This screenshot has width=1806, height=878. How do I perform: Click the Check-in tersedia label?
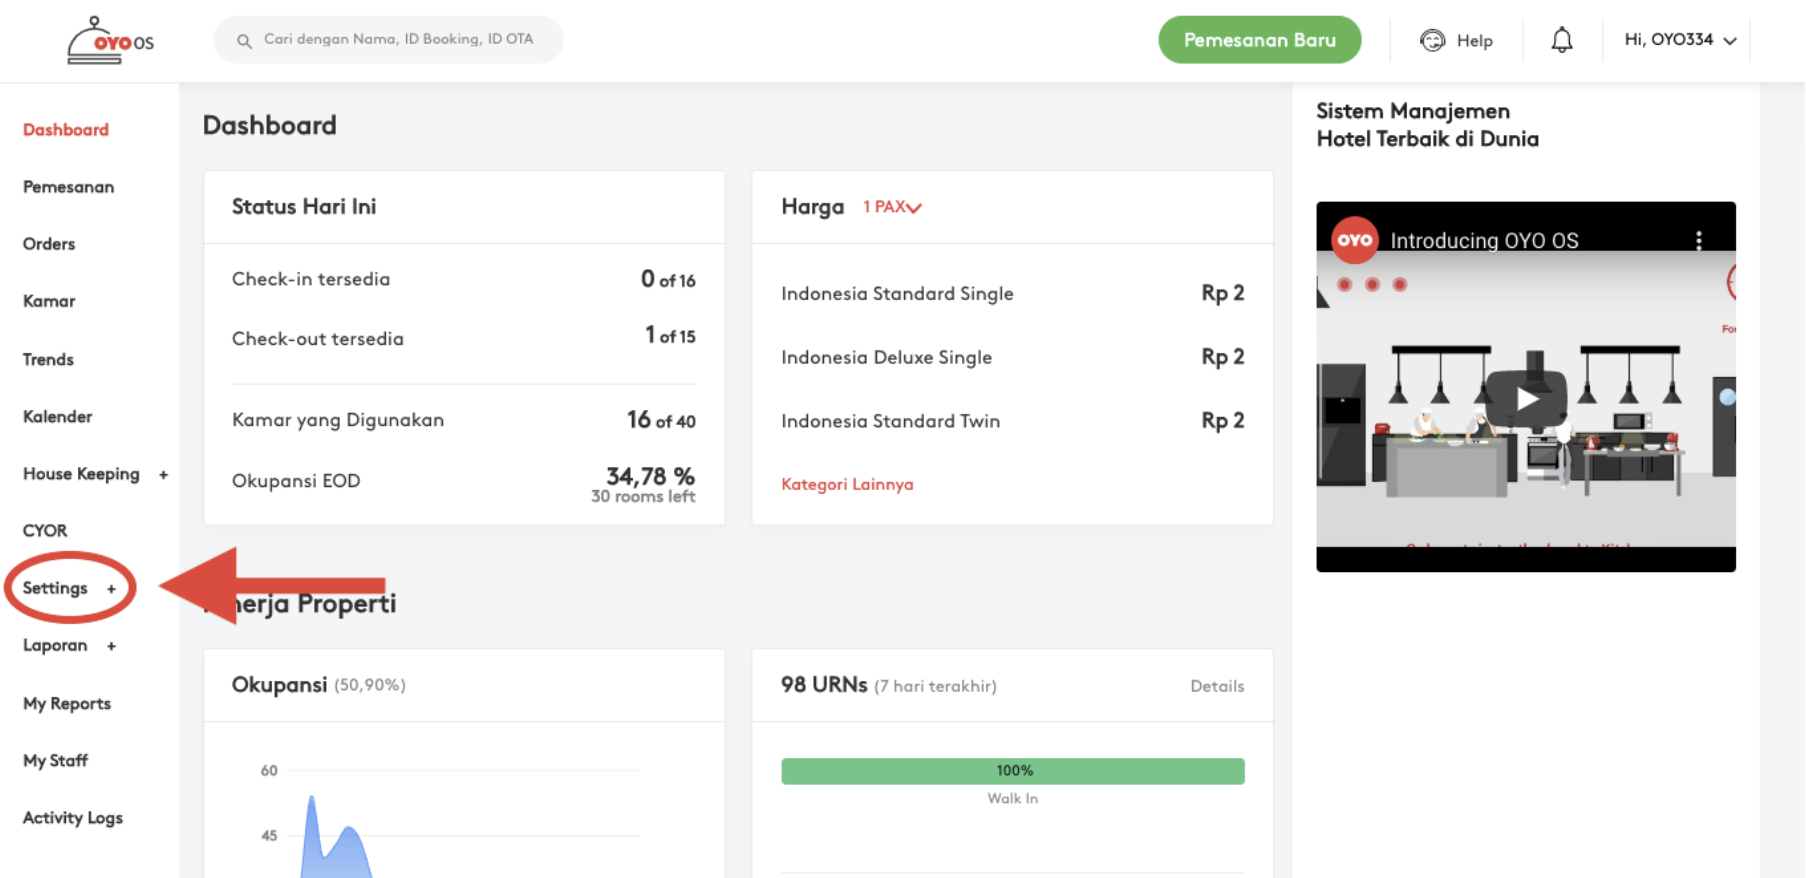point(311,279)
